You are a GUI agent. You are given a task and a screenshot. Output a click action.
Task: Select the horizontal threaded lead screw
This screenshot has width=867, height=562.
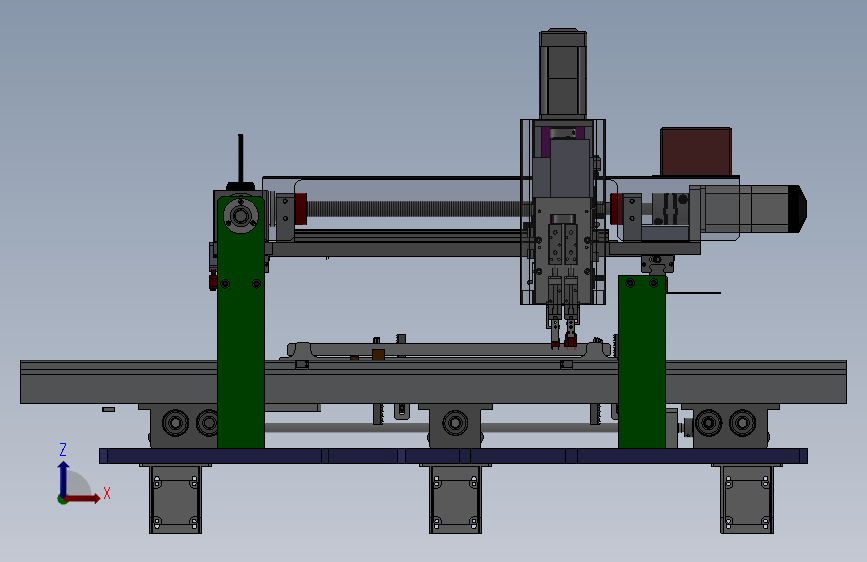pos(414,209)
